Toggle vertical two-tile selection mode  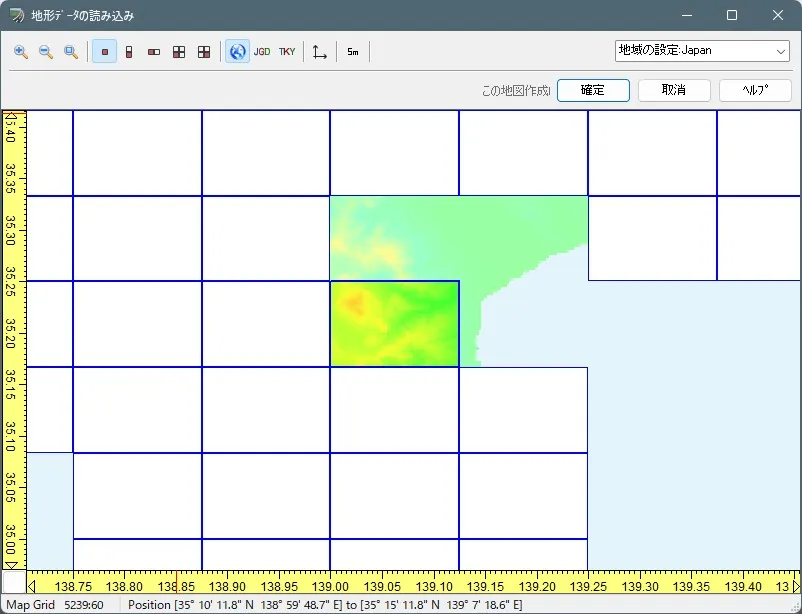[x=129, y=51]
